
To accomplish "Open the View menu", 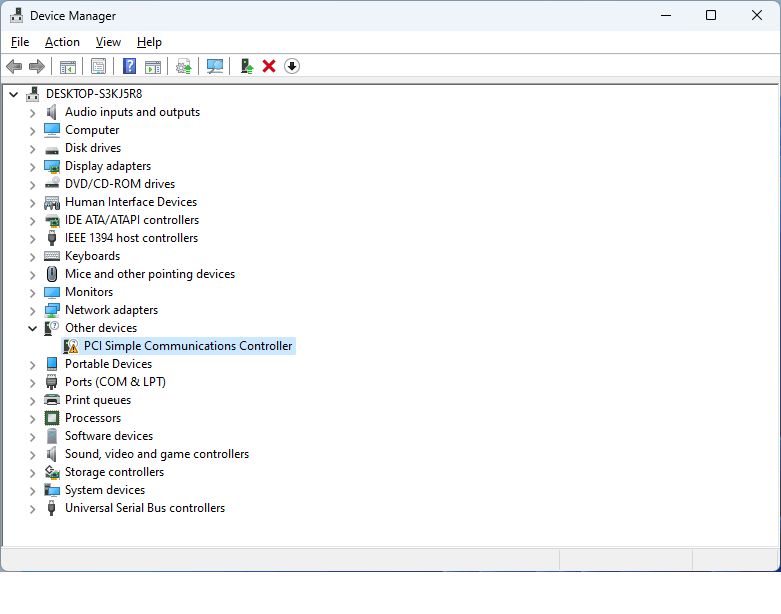I will point(108,42).
